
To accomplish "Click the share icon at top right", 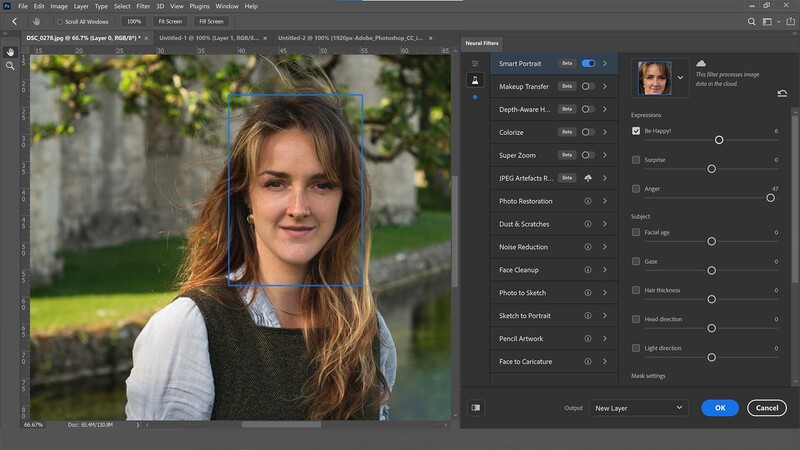I will pos(791,21).
